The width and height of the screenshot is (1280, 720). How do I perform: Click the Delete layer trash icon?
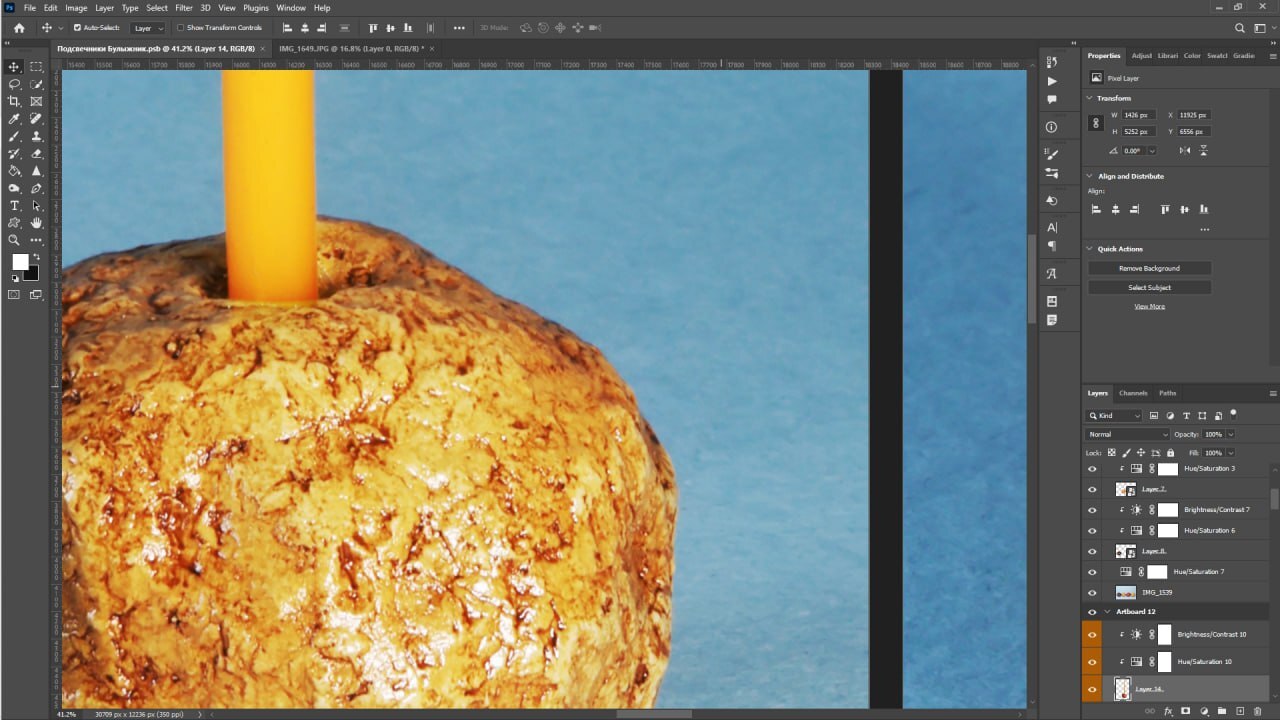pos(1258,712)
